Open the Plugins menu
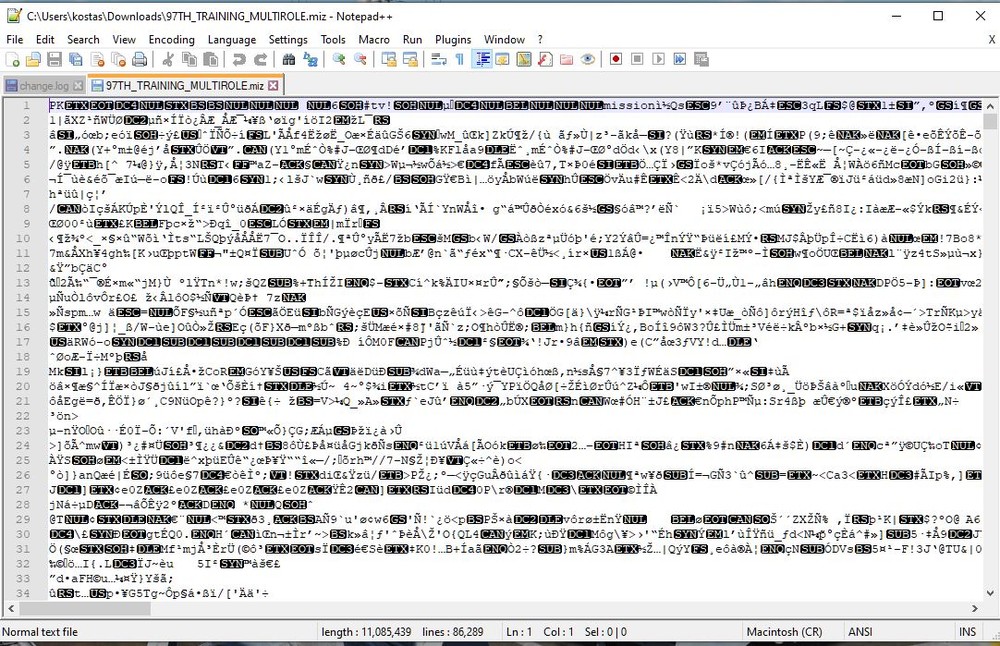 [x=453, y=39]
